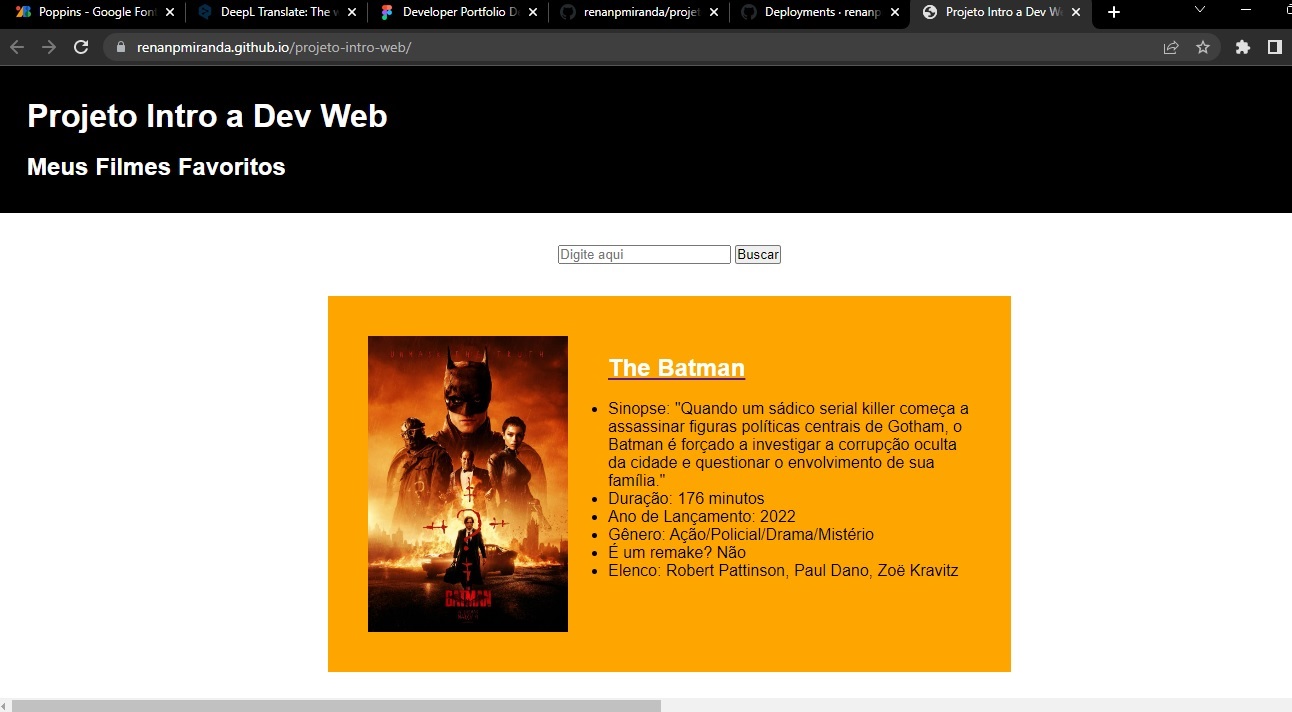This screenshot has height=712, width=1292.
Task: Click the Buscar button
Action: click(x=757, y=255)
